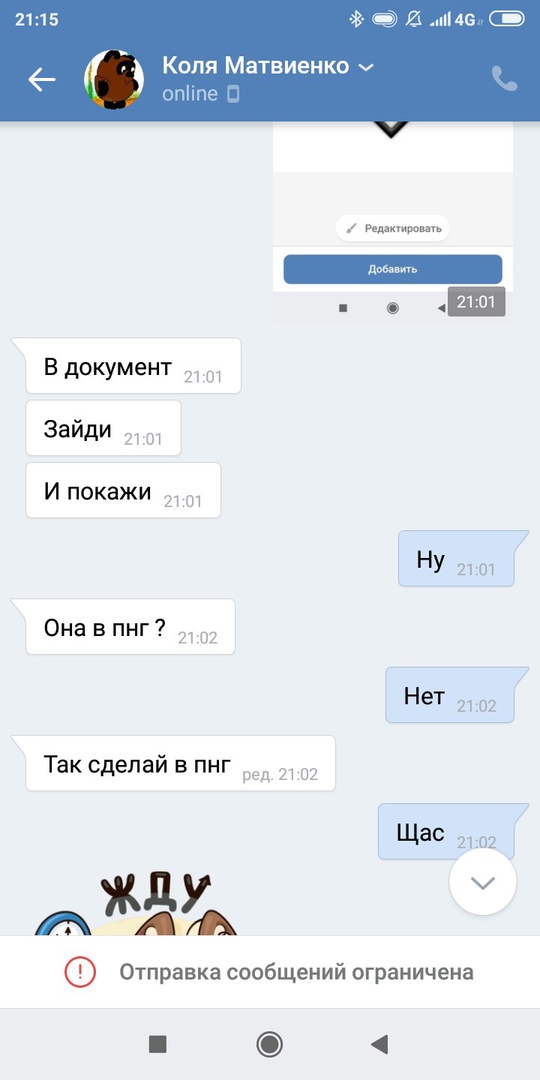This screenshot has height=1080, width=540.
Task: Expand dropdown chevron next to Коля Матвиенко
Action: click(x=366, y=67)
